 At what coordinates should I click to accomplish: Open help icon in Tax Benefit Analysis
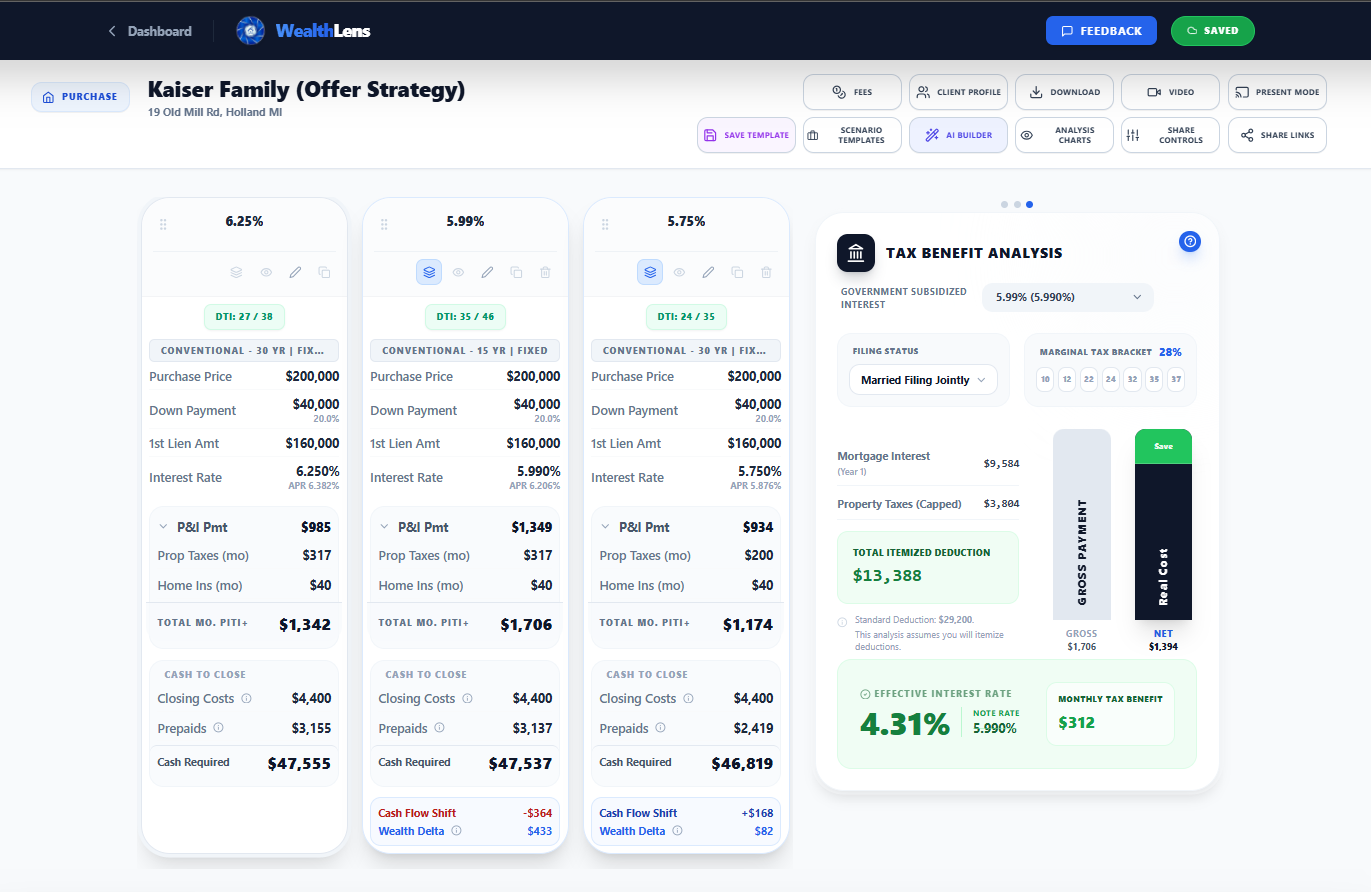1190,241
